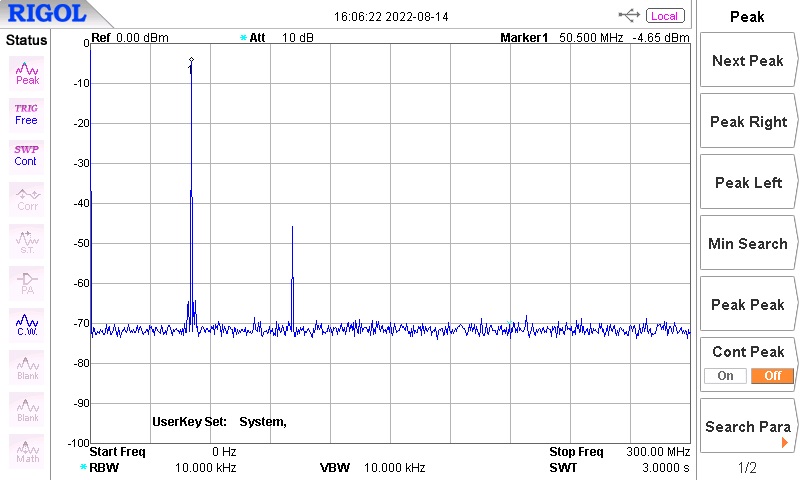Viewport: 800px width, 480px height.
Task: Click the Status panel header
Action: coord(26,40)
